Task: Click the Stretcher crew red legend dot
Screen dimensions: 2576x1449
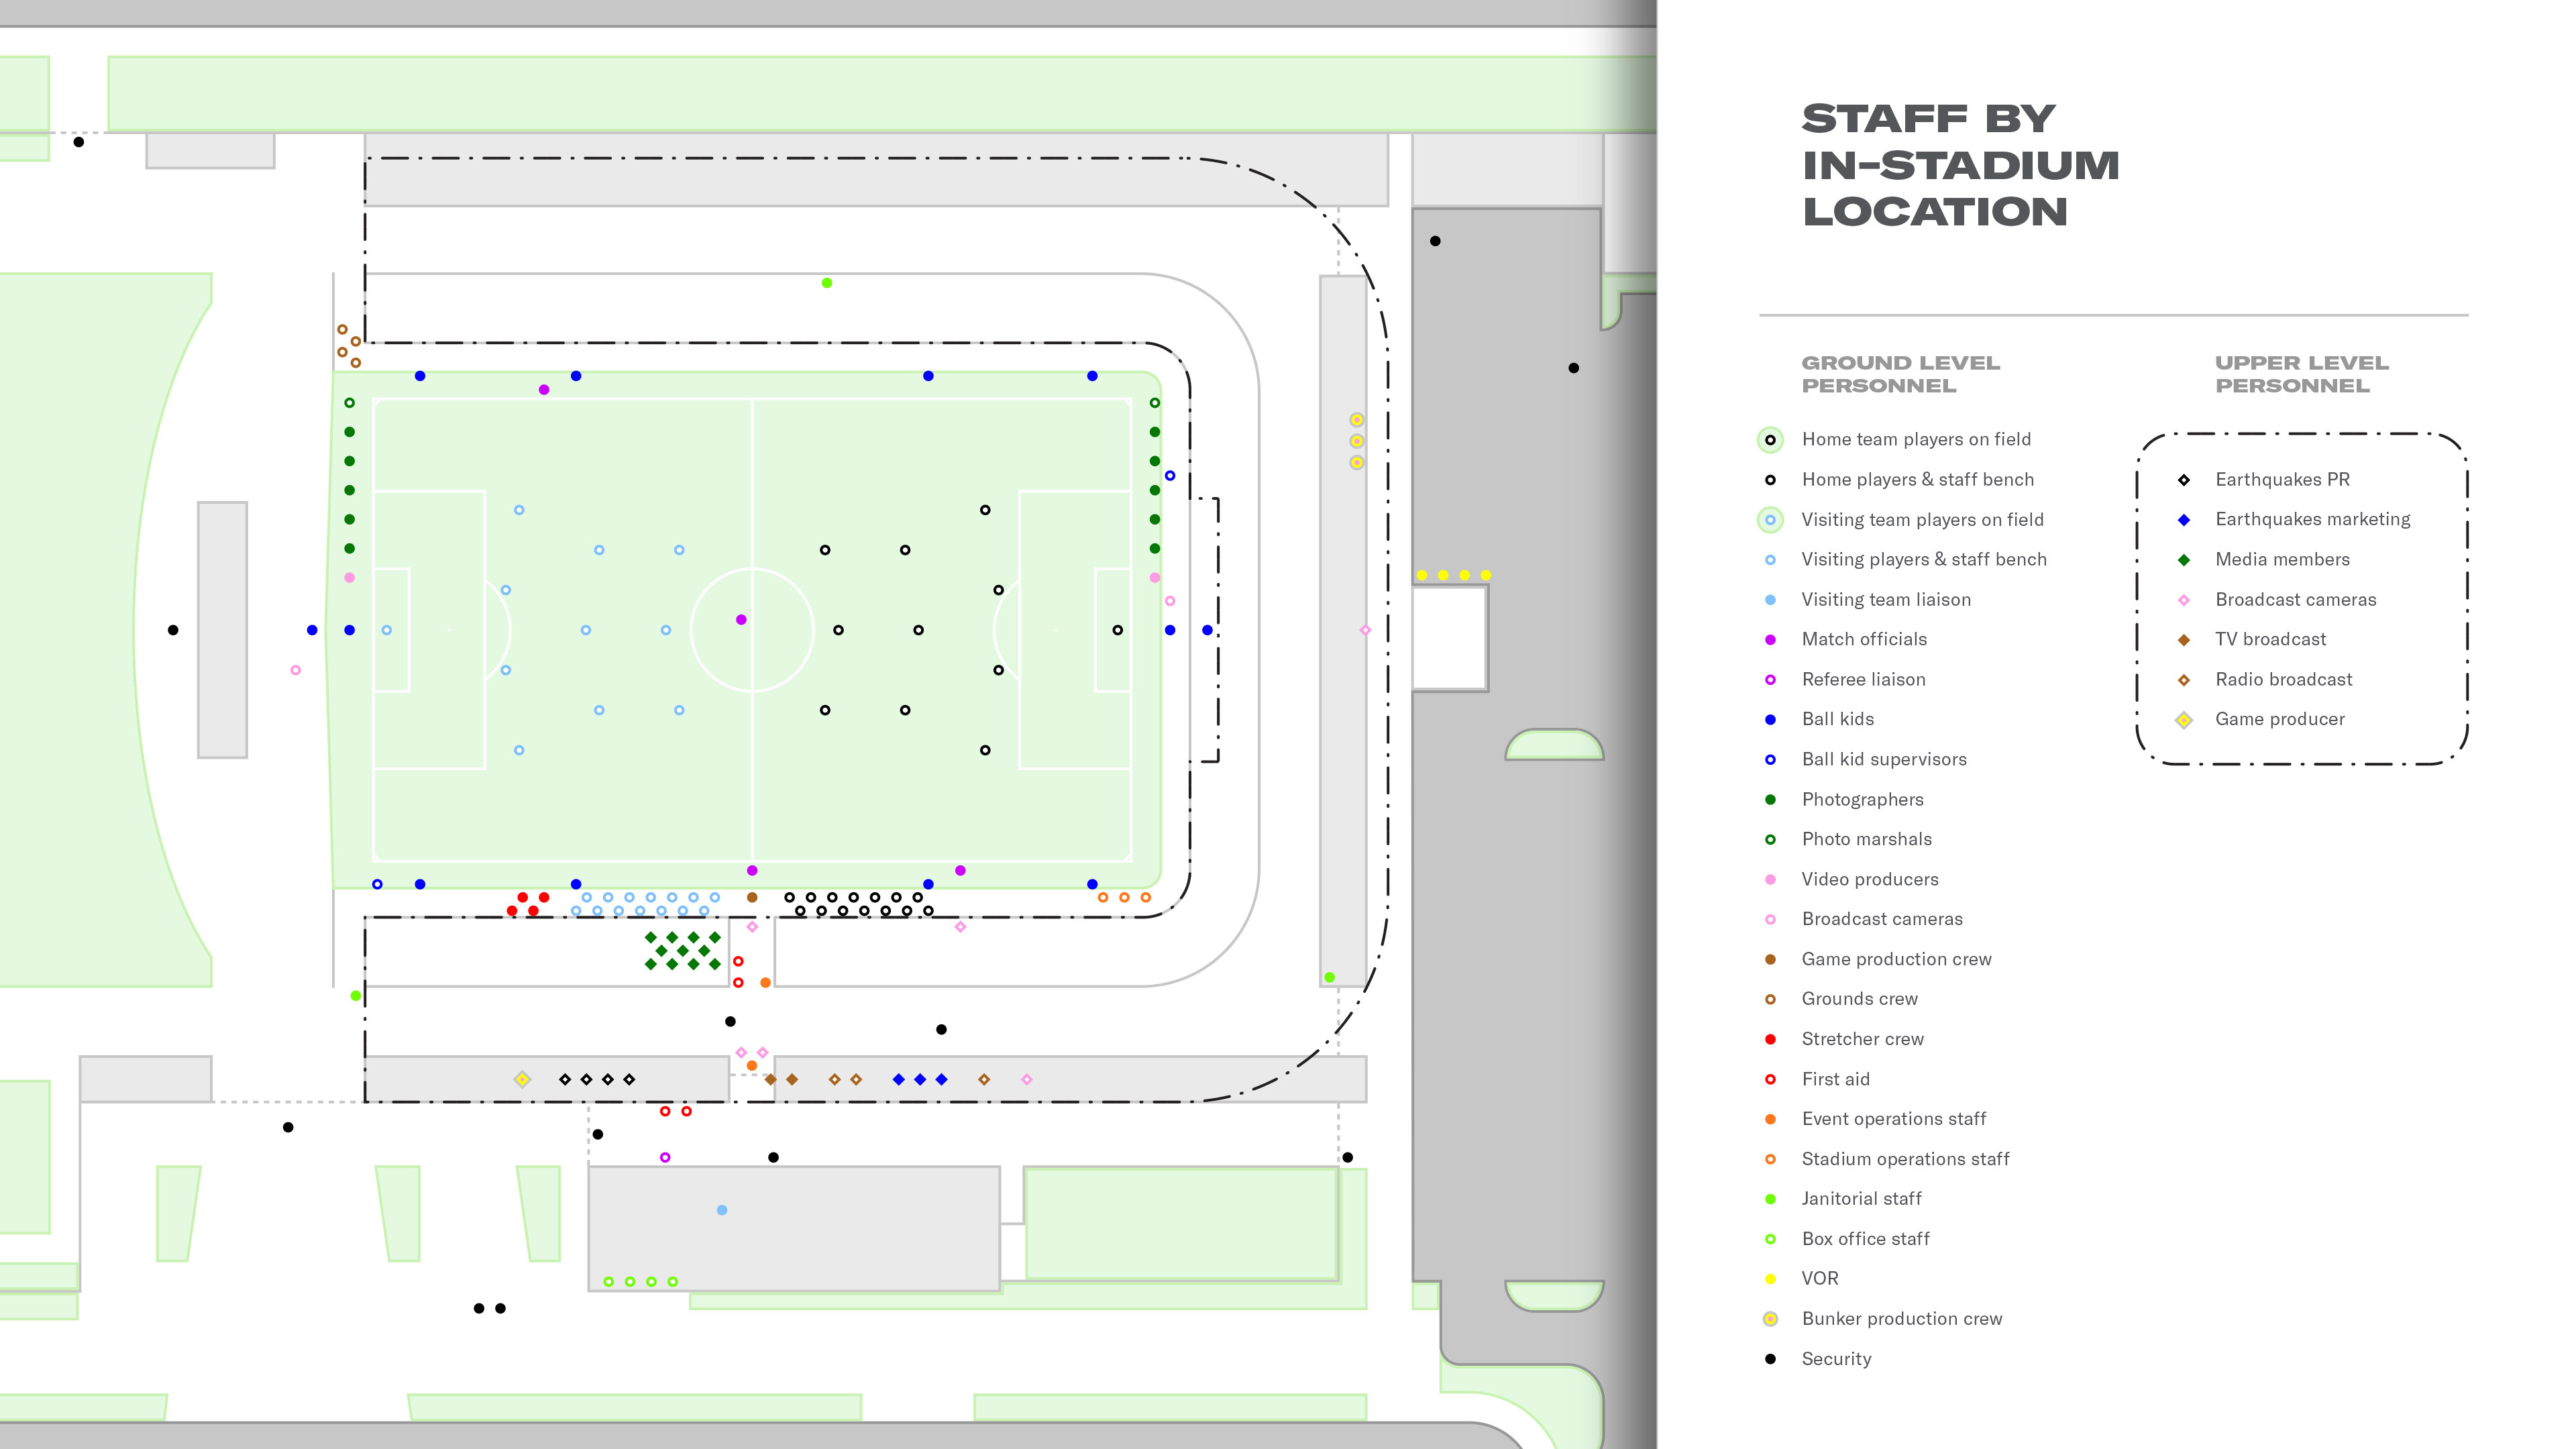Action: tap(1770, 1040)
